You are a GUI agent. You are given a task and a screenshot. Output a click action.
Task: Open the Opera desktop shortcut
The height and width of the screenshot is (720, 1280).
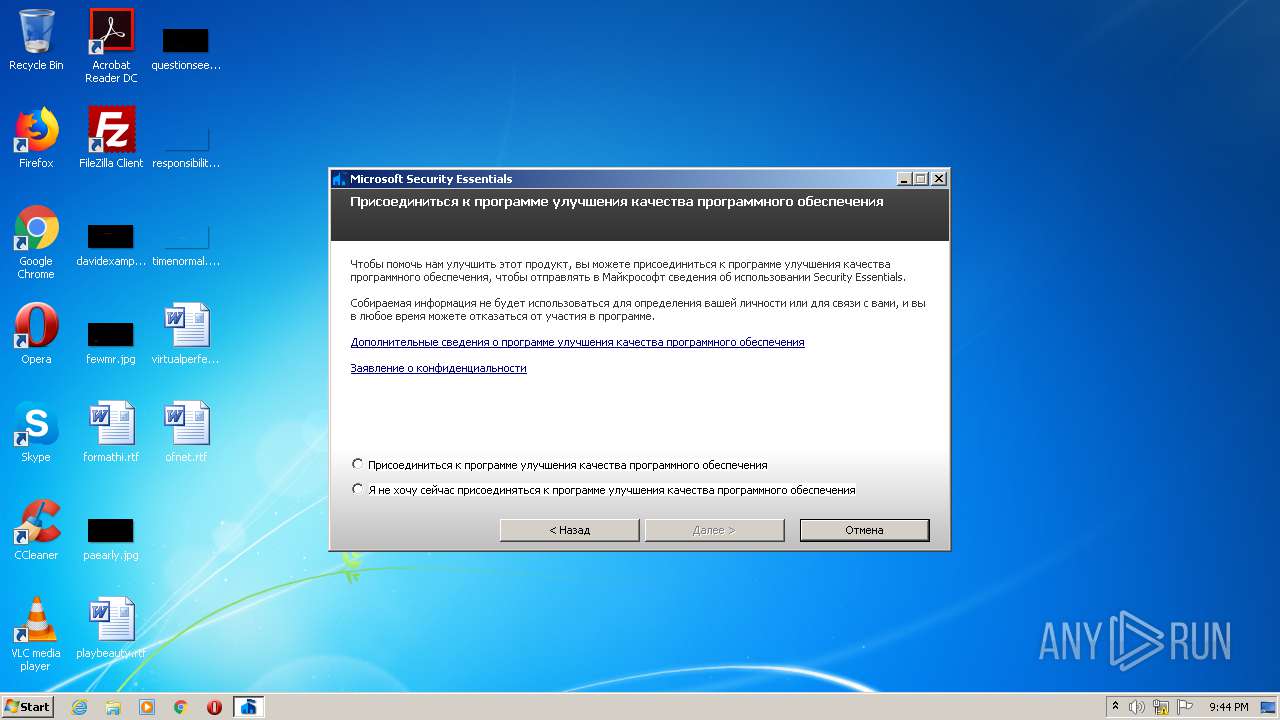click(36, 334)
